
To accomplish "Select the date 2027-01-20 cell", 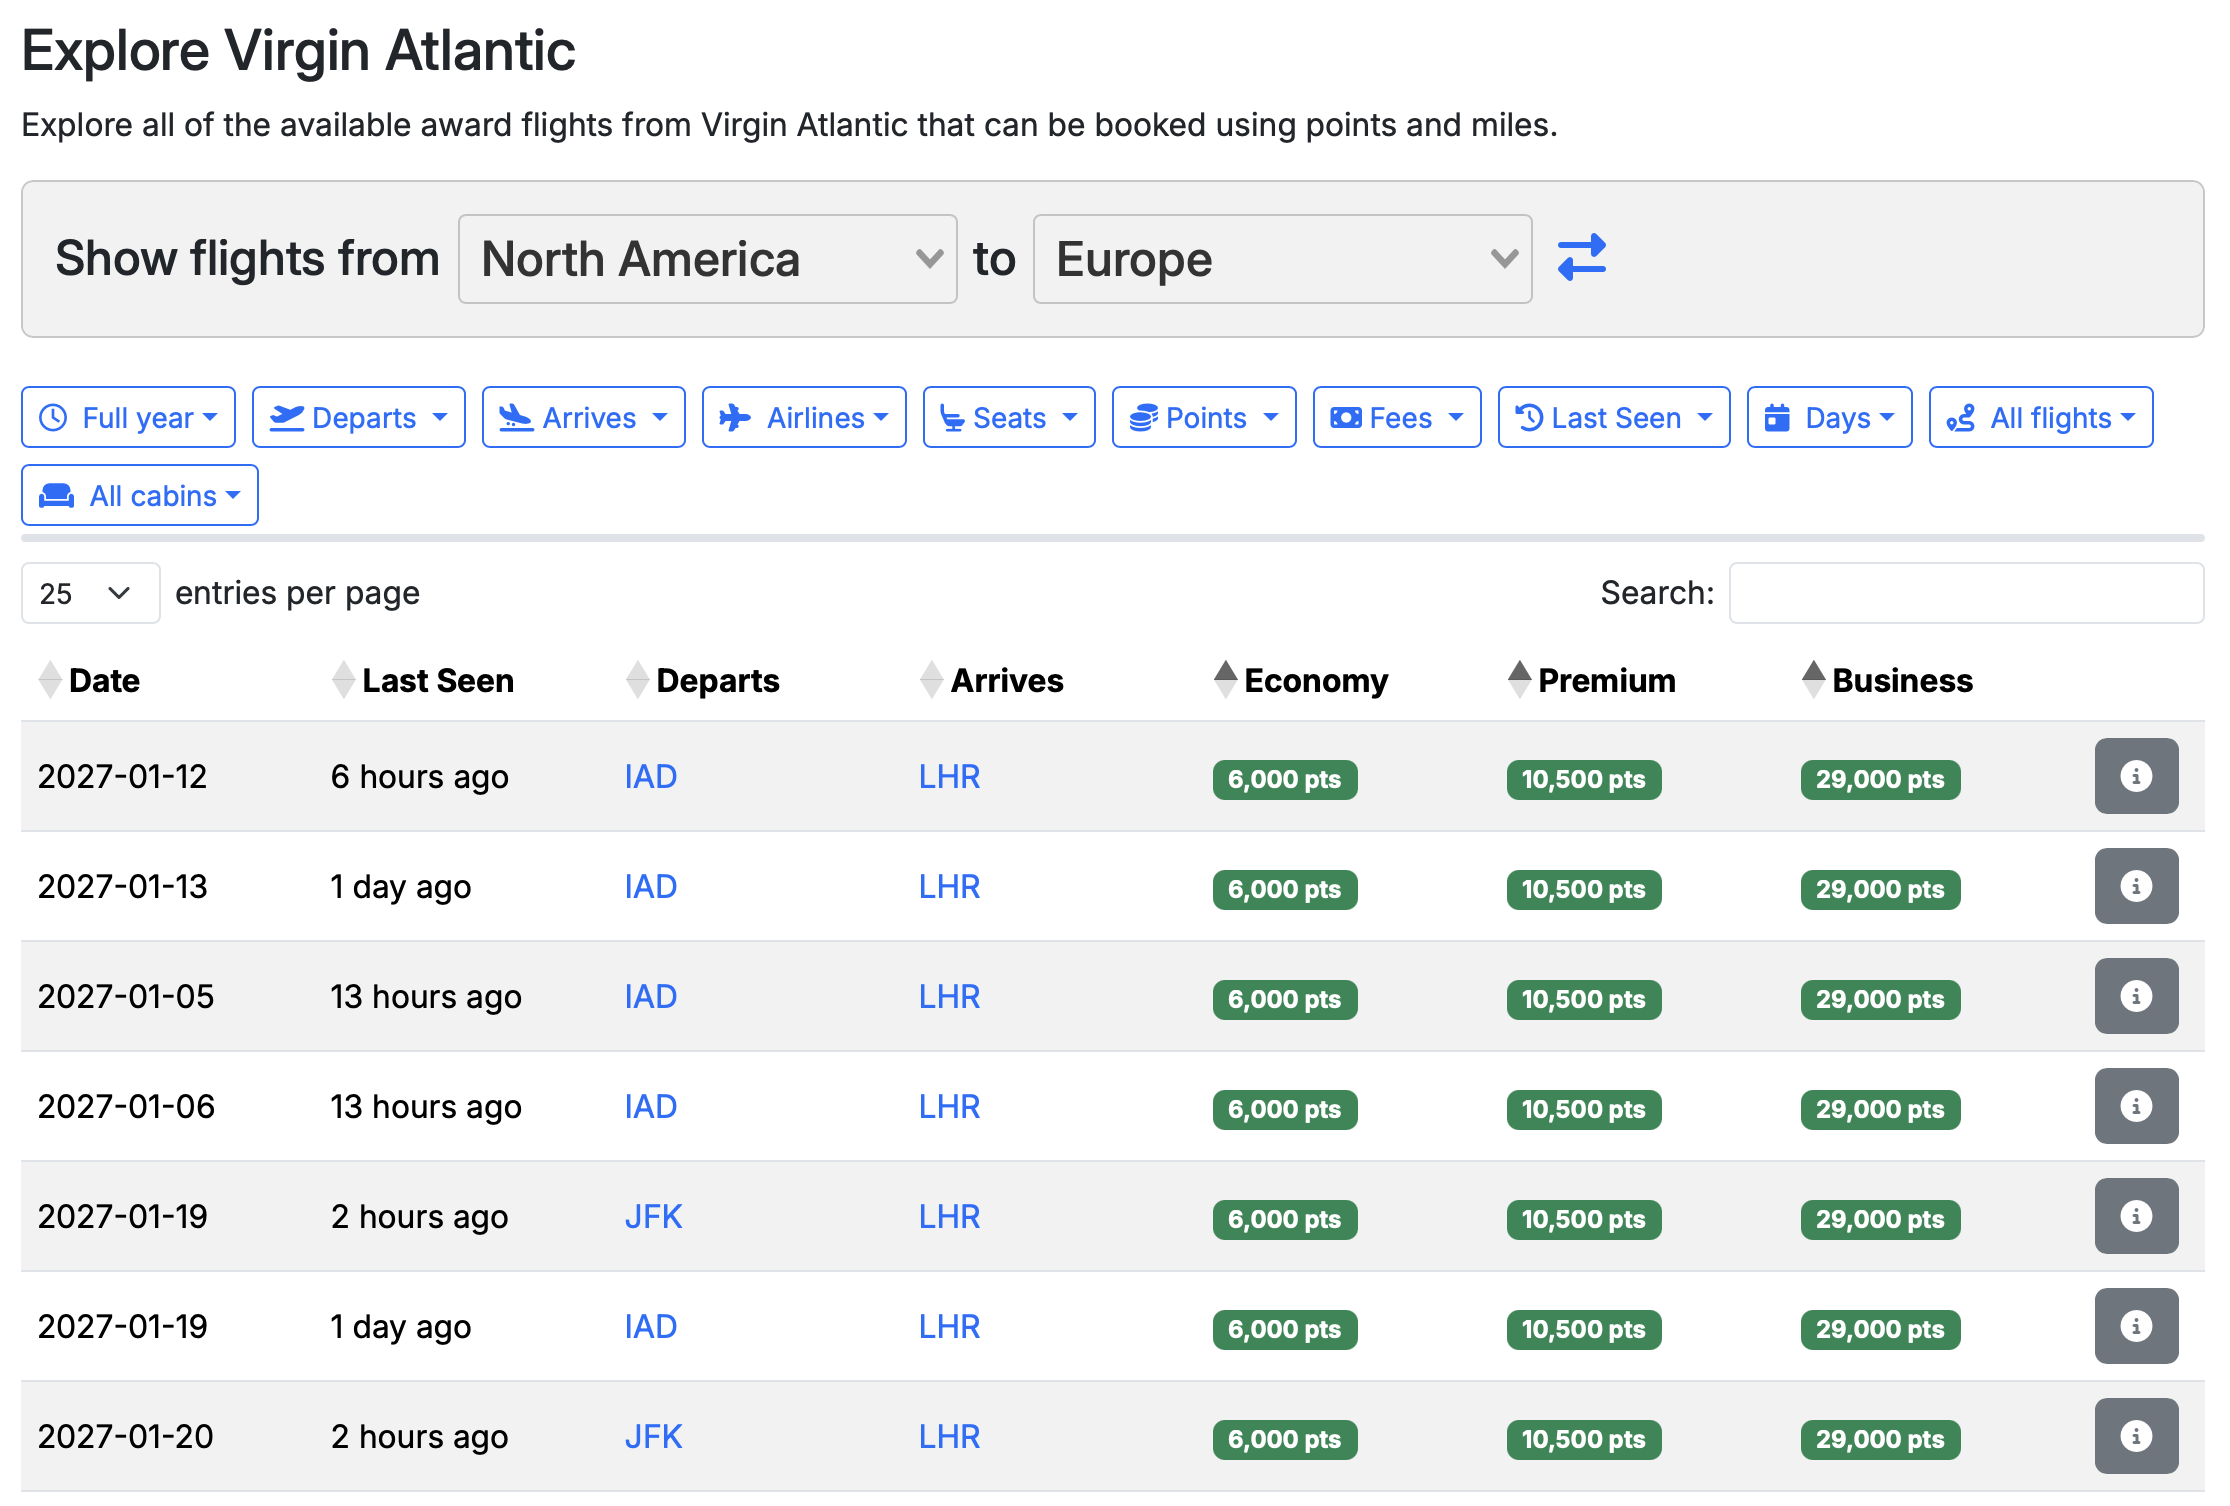I will (126, 1436).
